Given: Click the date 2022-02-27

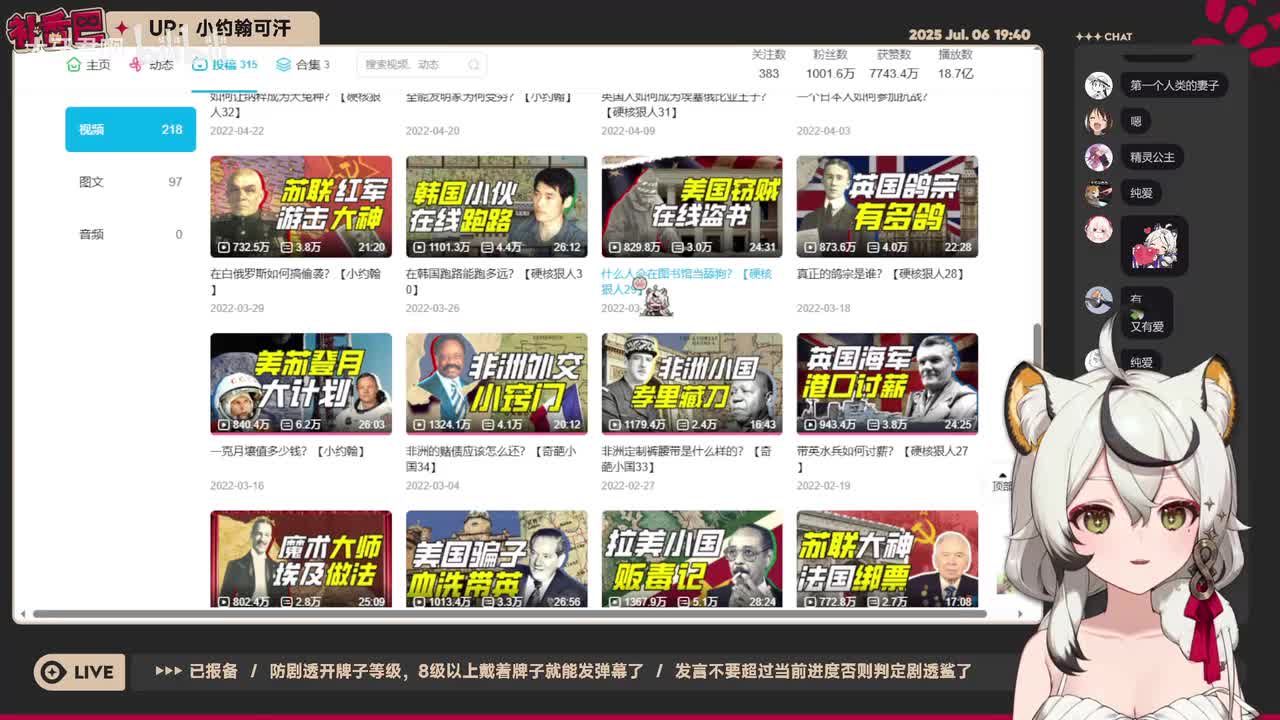Looking at the screenshot, I should [628, 486].
